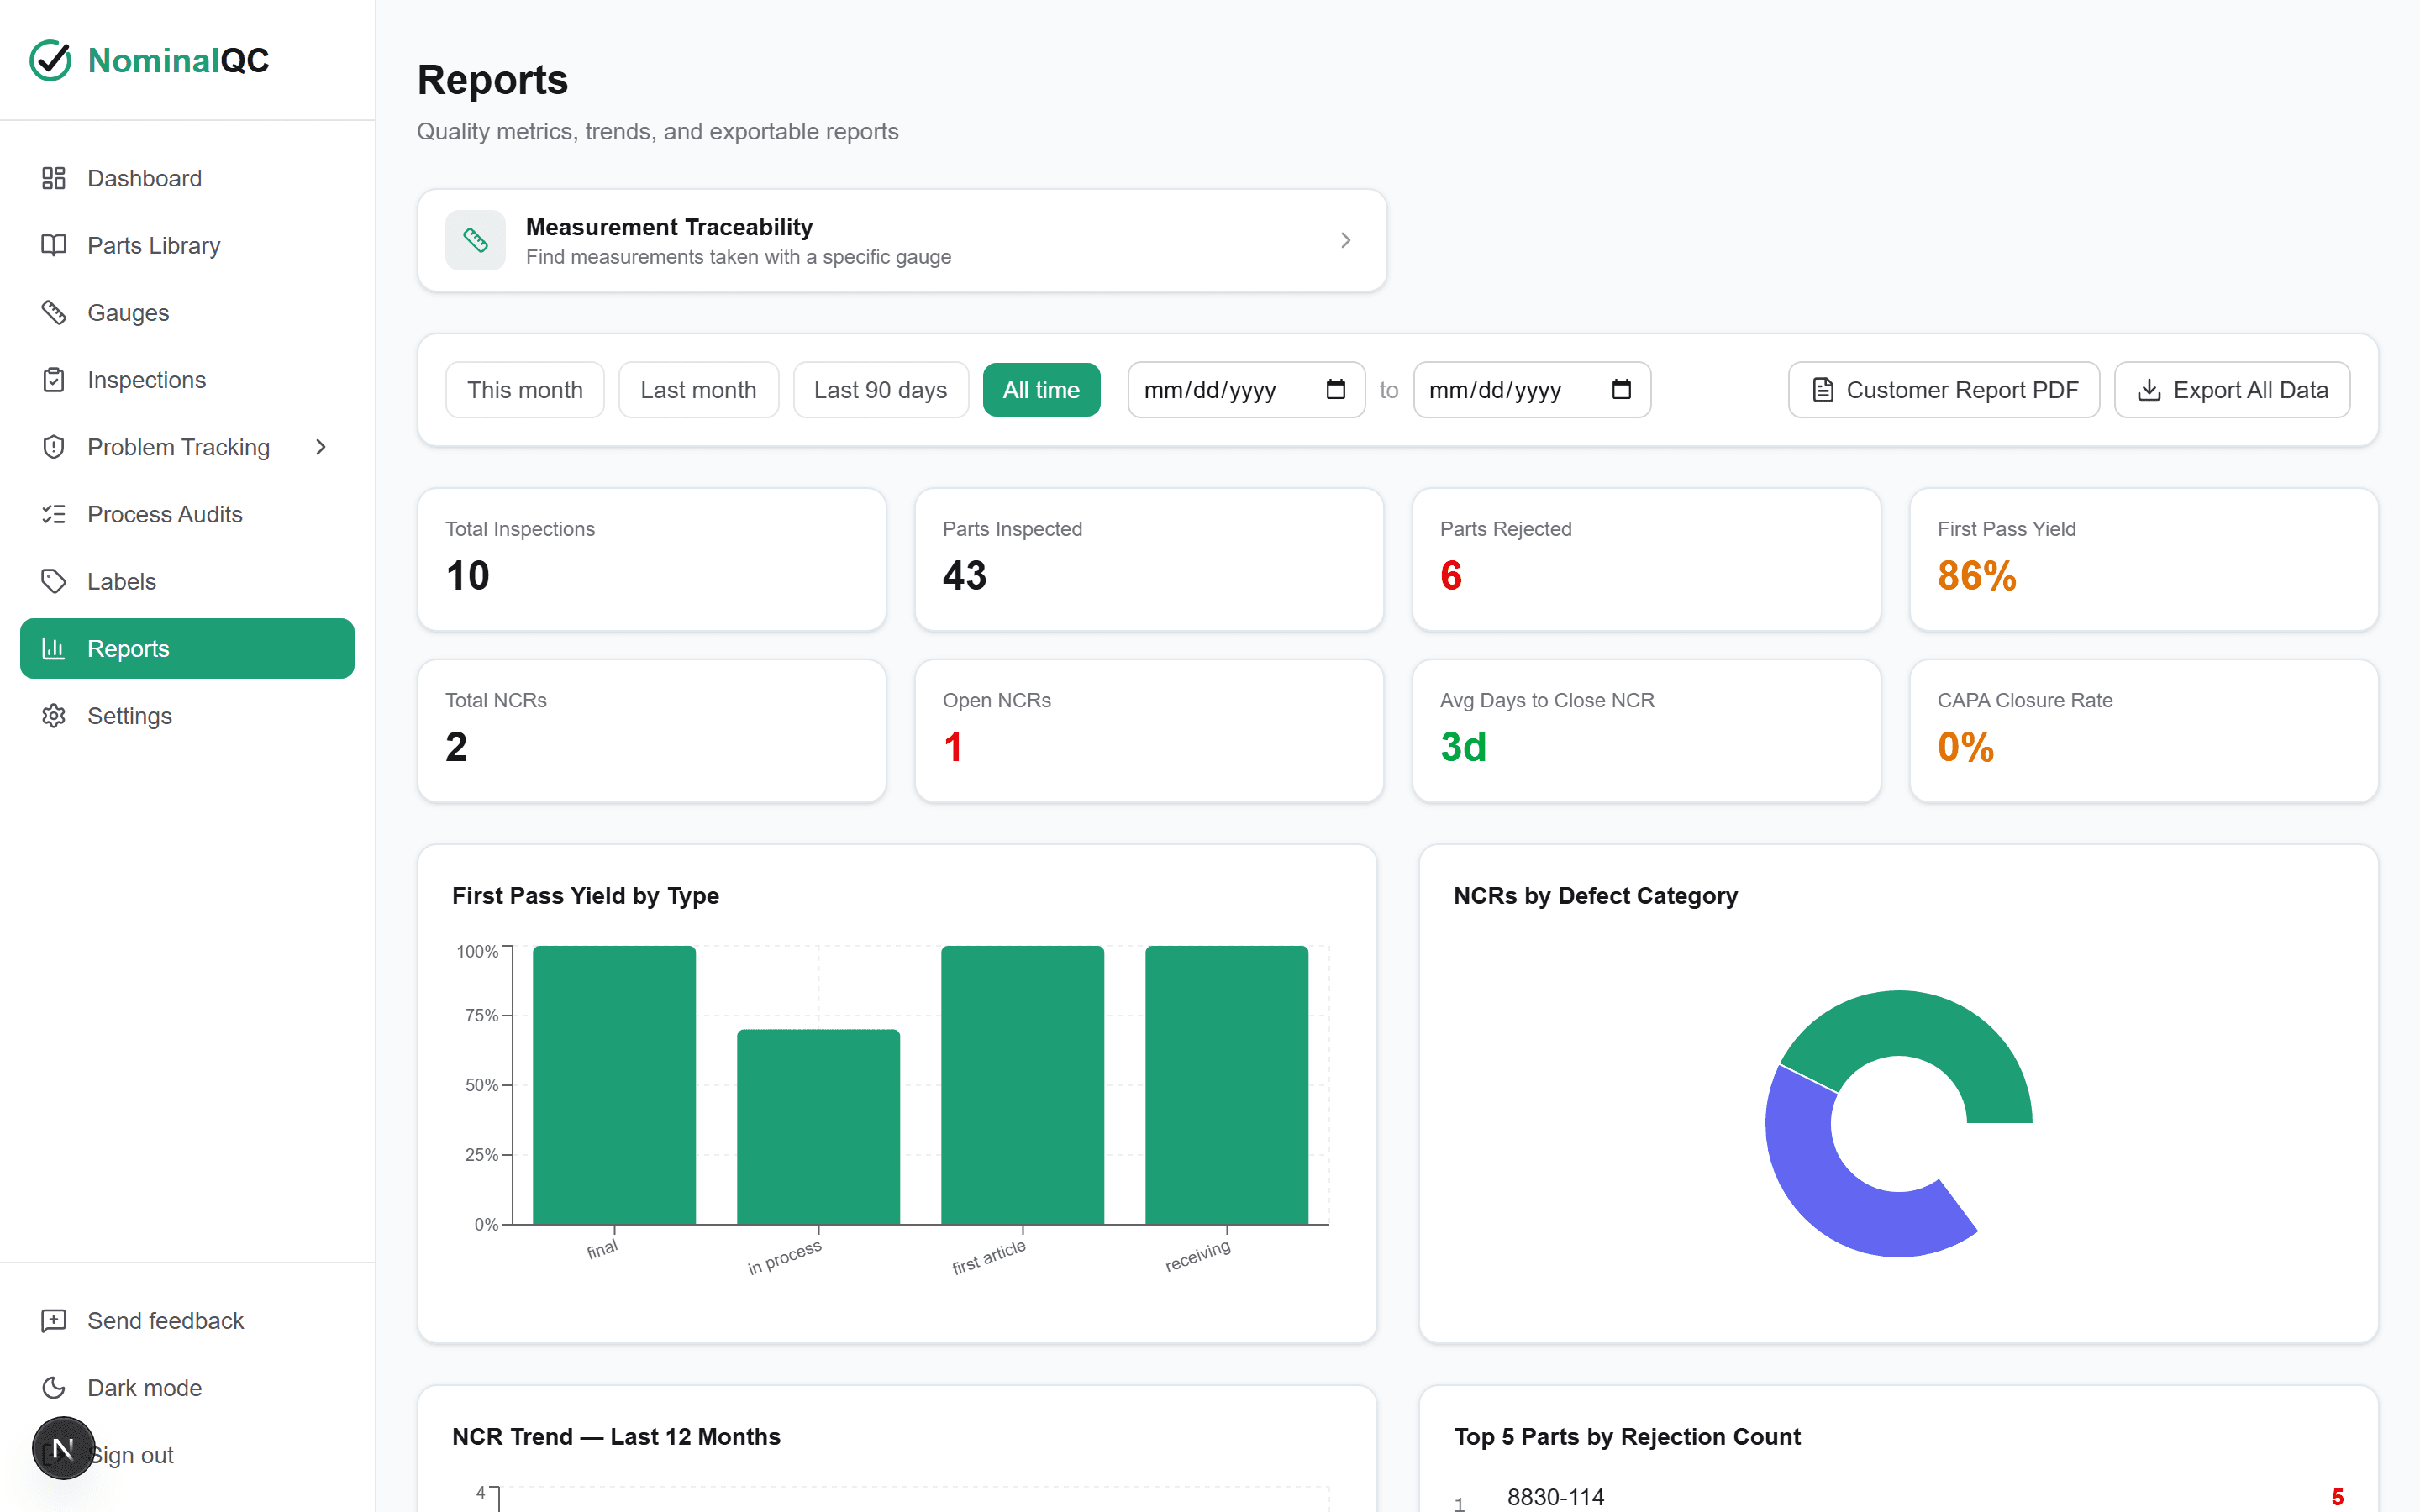Viewport: 2420px width, 1512px height.
Task: Click the final bar in yield chart
Action: [x=614, y=1085]
